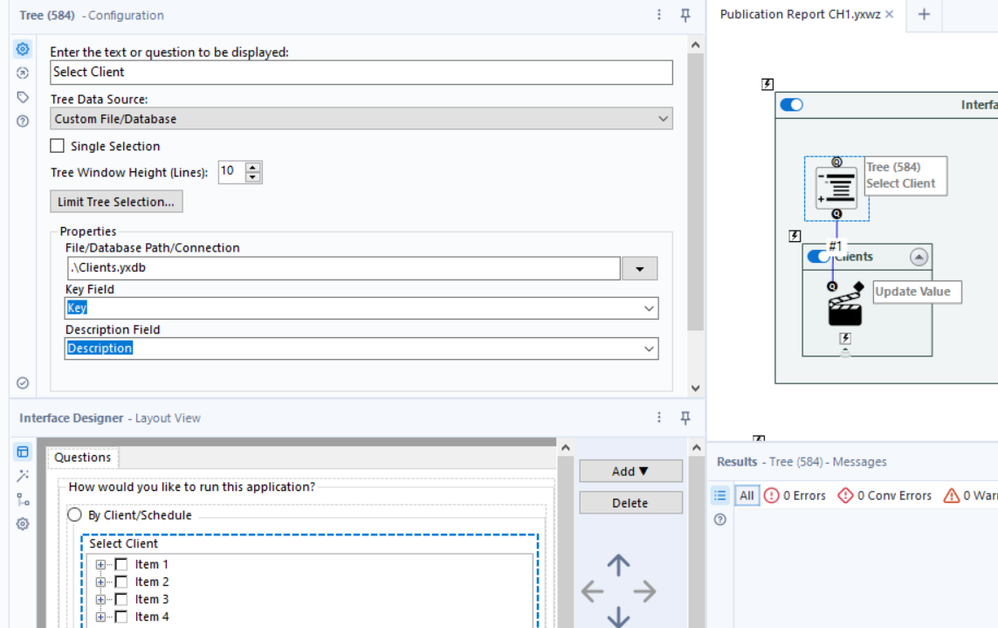Image resolution: width=998 pixels, height=628 pixels.
Task: Click the Tree (584) Select Client annotation
Action: pyautogui.click(x=905, y=176)
